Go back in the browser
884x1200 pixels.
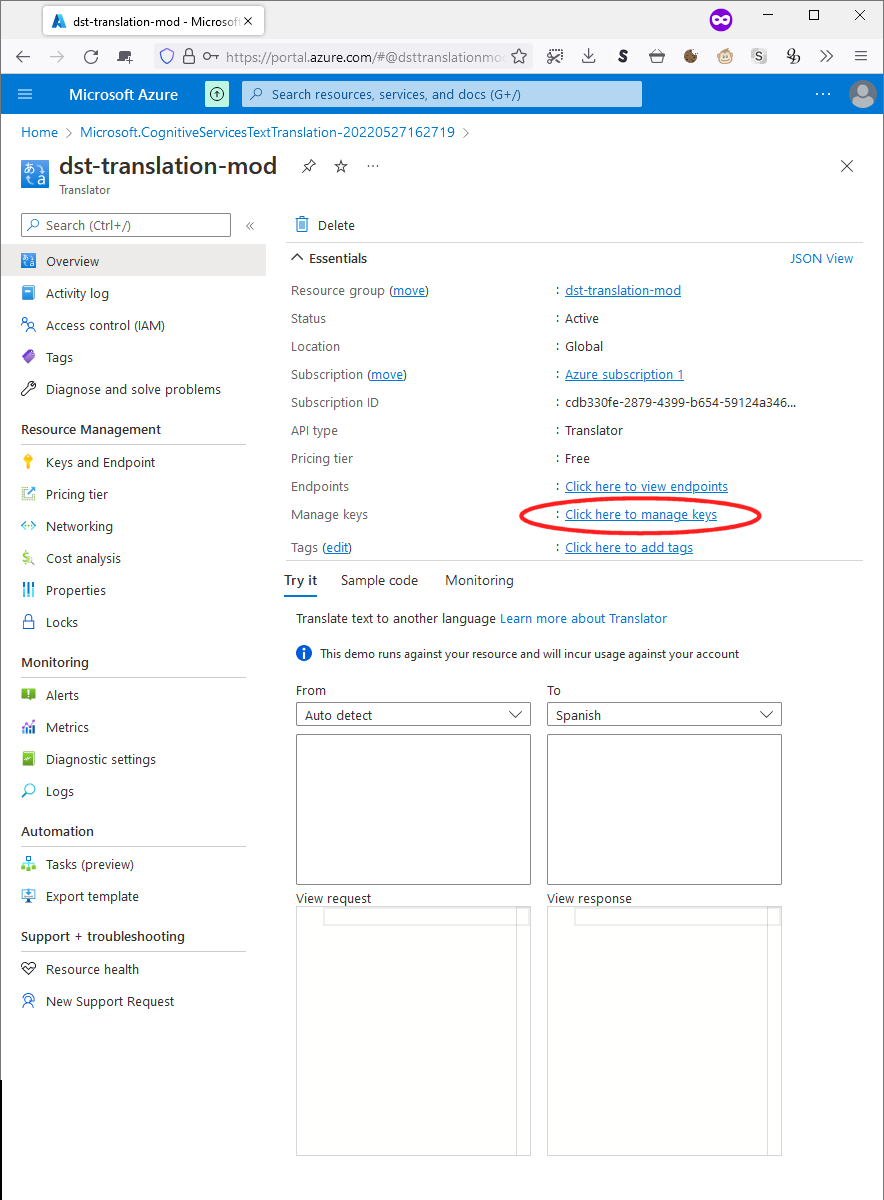[23, 57]
